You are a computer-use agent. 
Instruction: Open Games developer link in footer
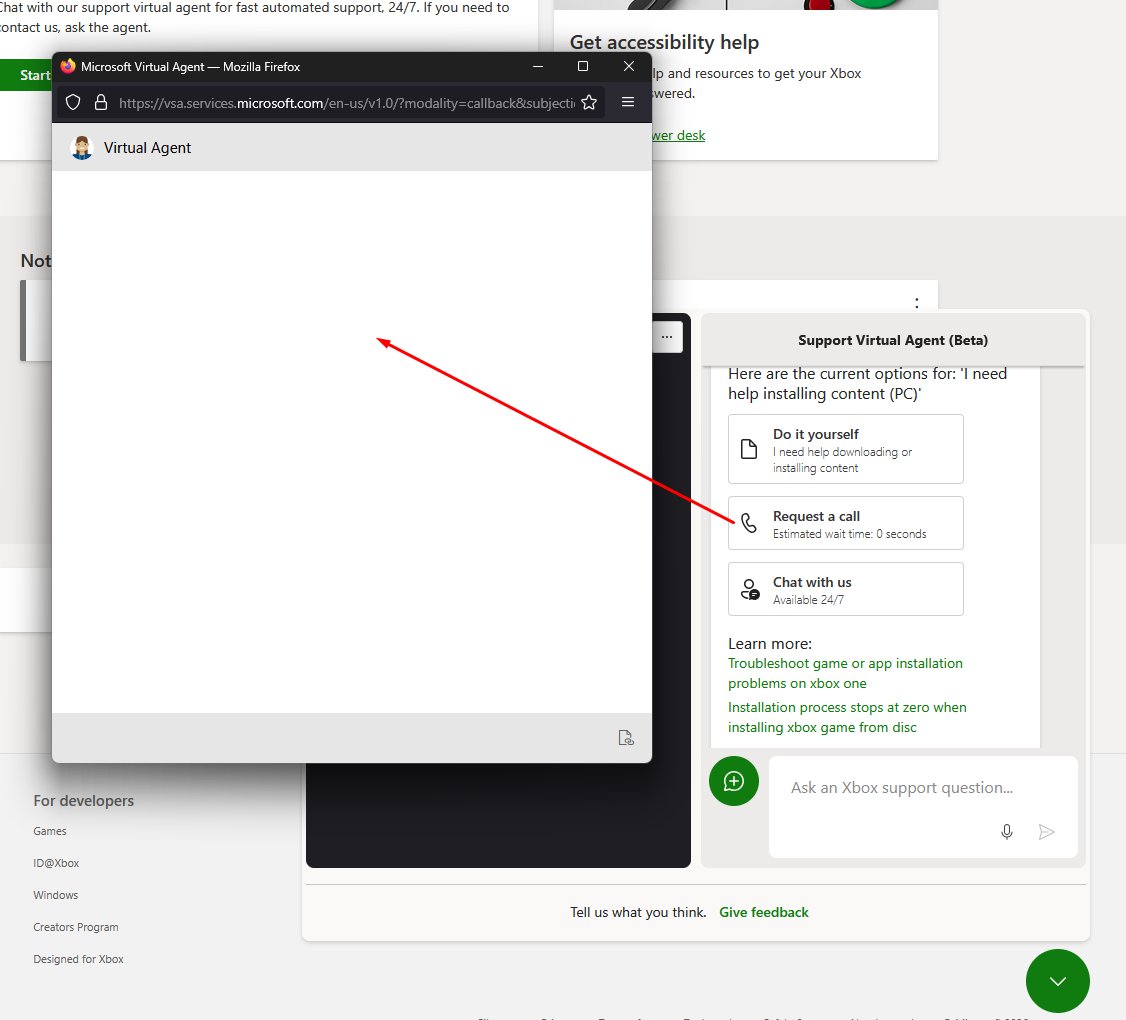pyautogui.click(x=50, y=831)
